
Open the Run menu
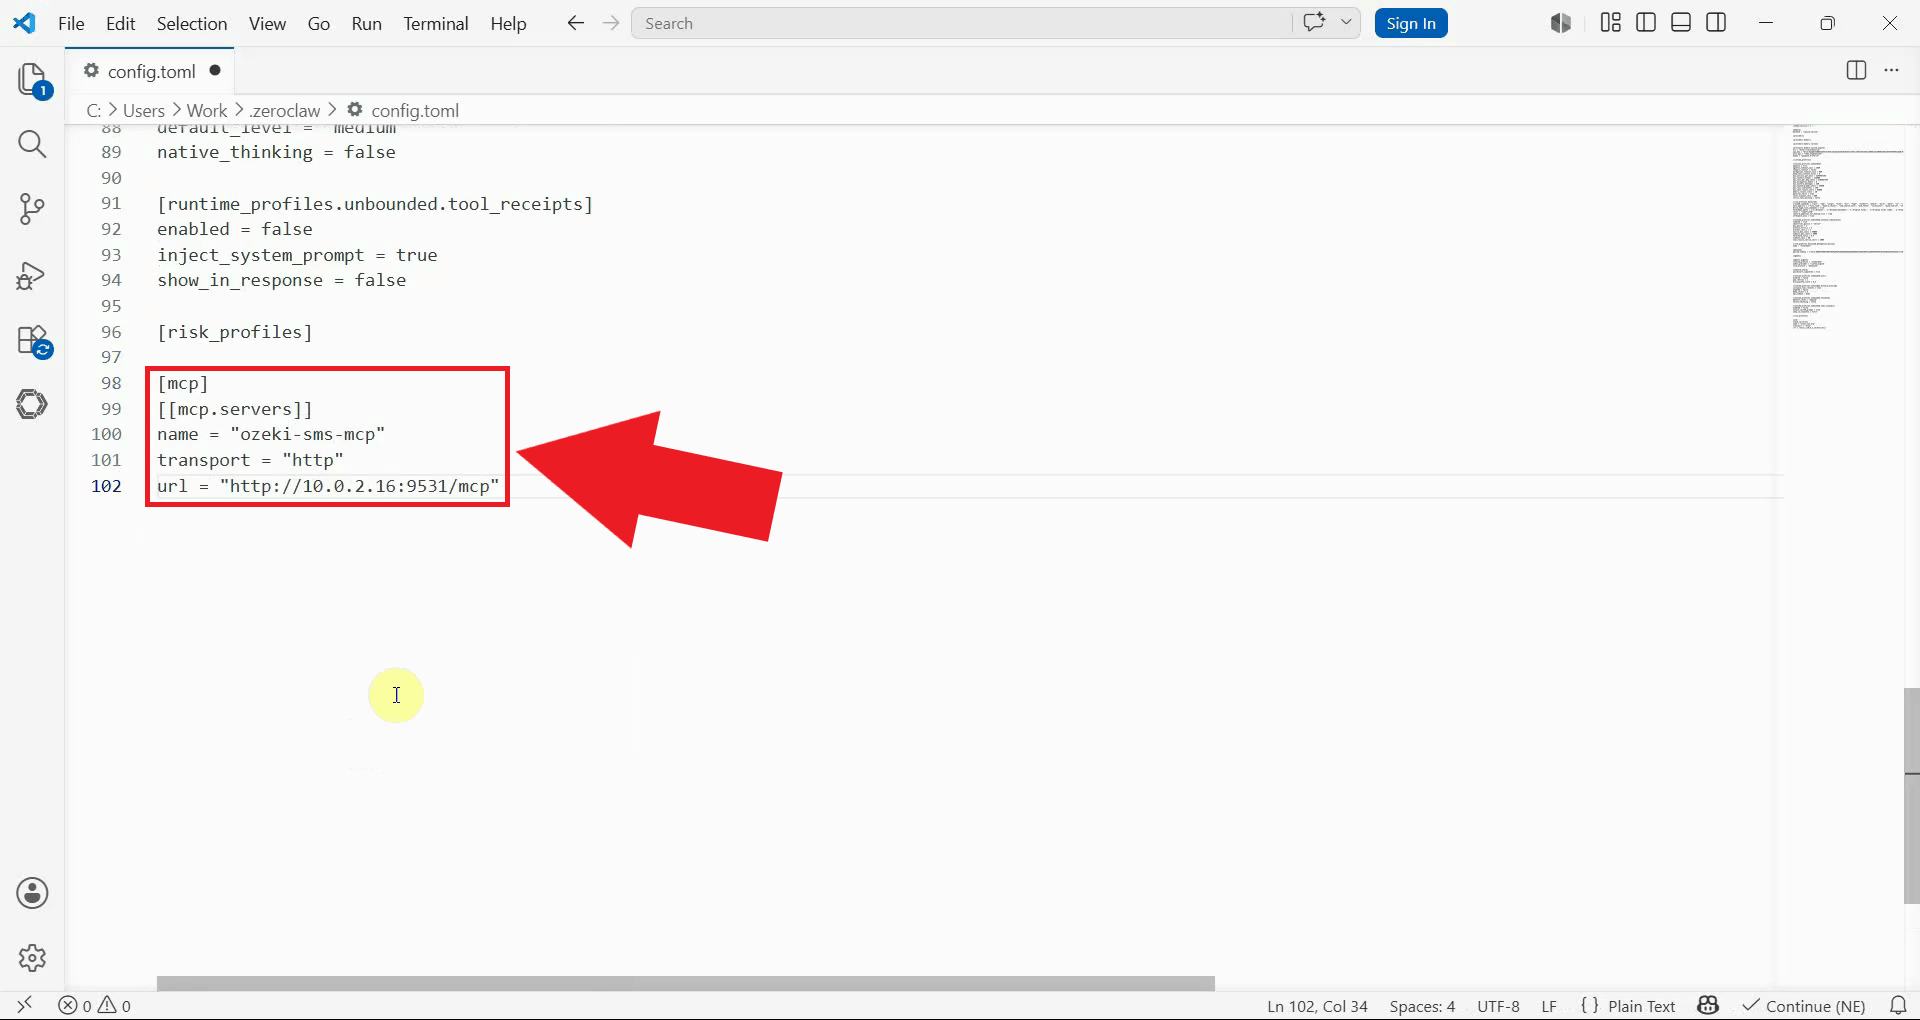pyautogui.click(x=366, y=23)
